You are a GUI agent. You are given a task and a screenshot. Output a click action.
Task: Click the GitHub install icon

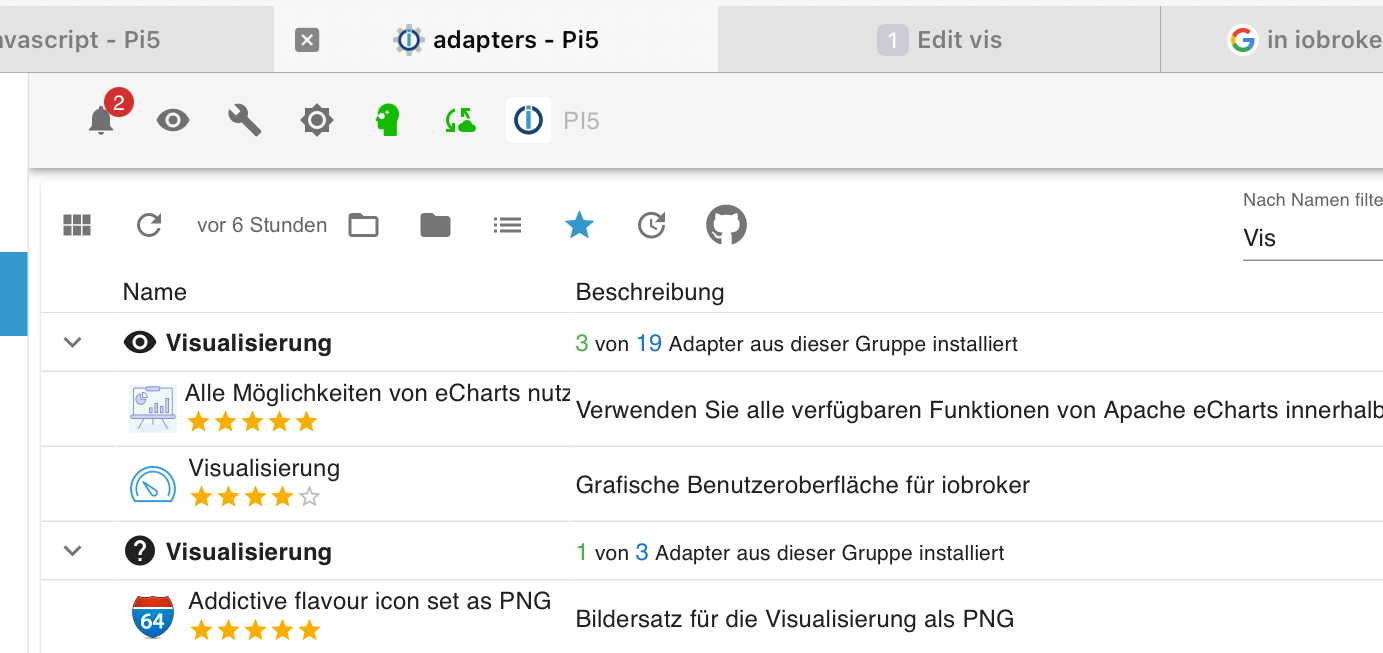tap(726, 226)
